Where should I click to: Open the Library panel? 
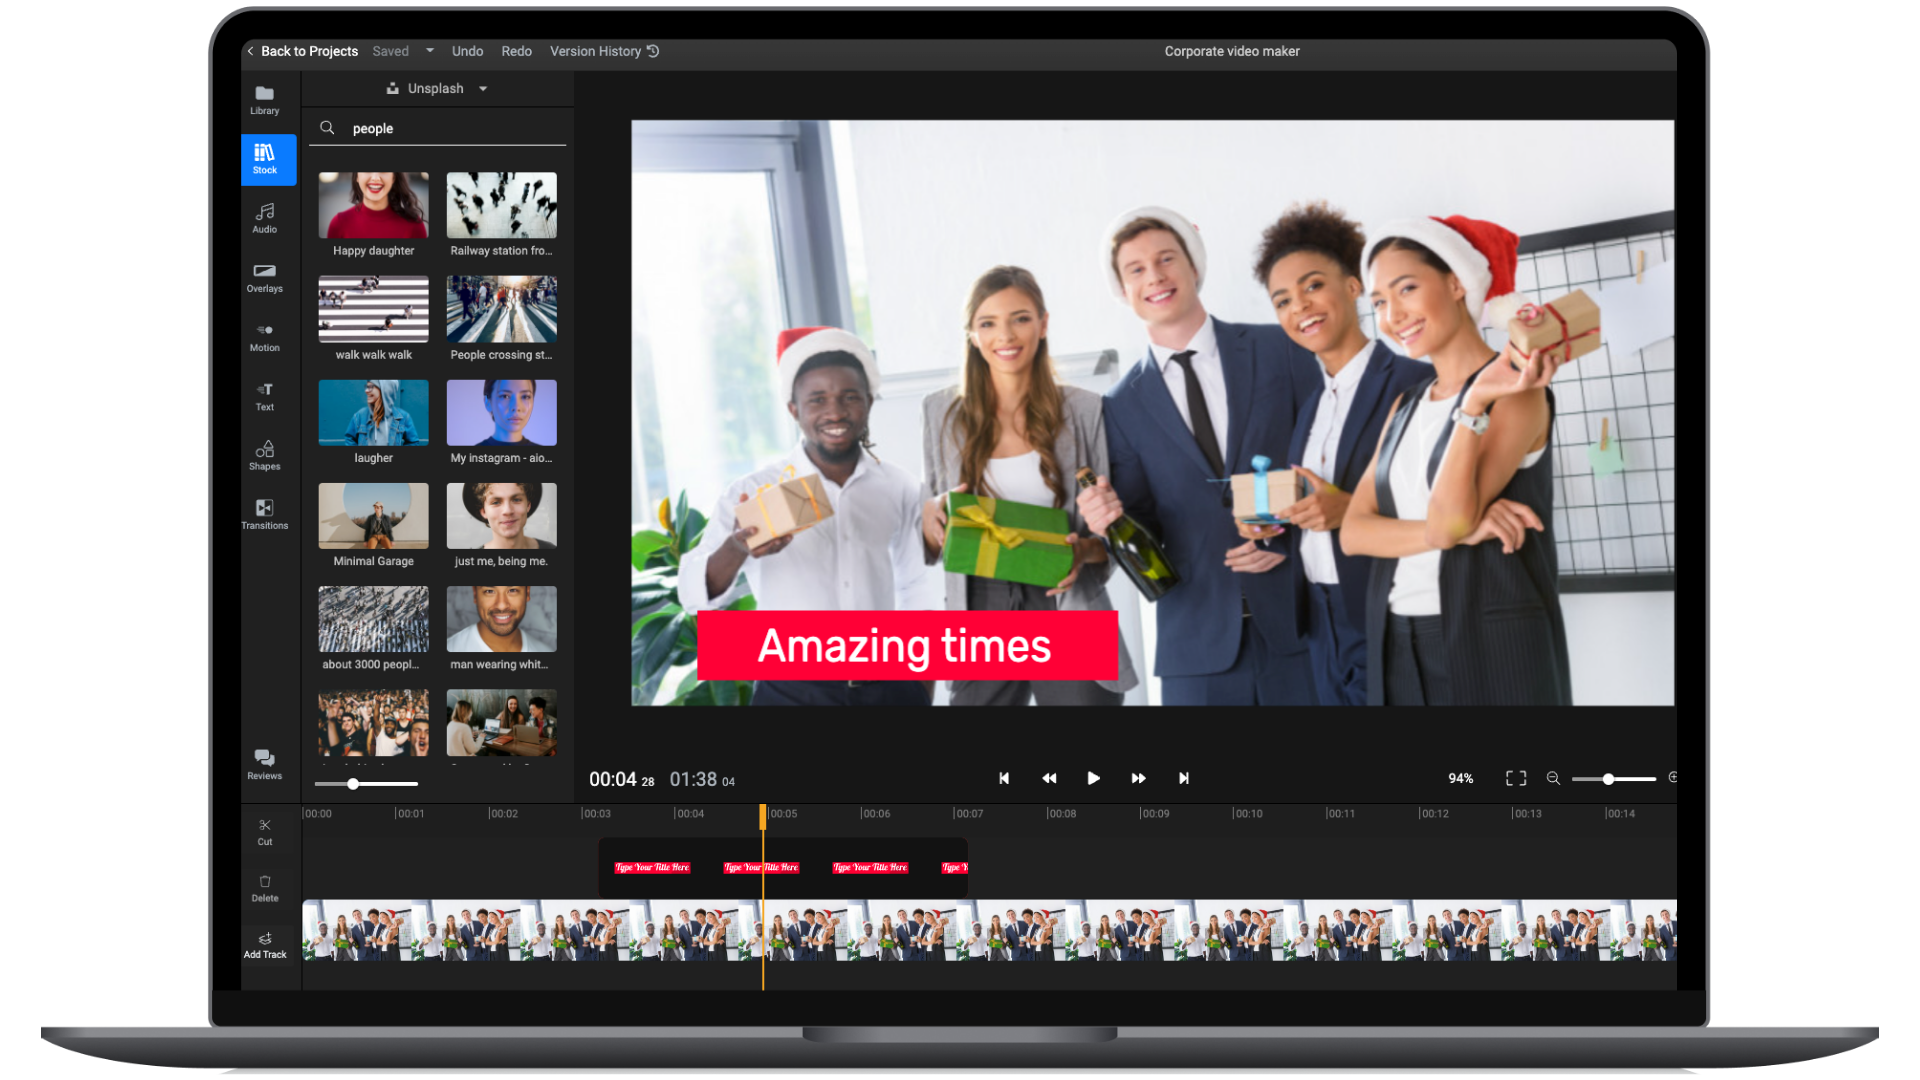[x=264, y=100]
